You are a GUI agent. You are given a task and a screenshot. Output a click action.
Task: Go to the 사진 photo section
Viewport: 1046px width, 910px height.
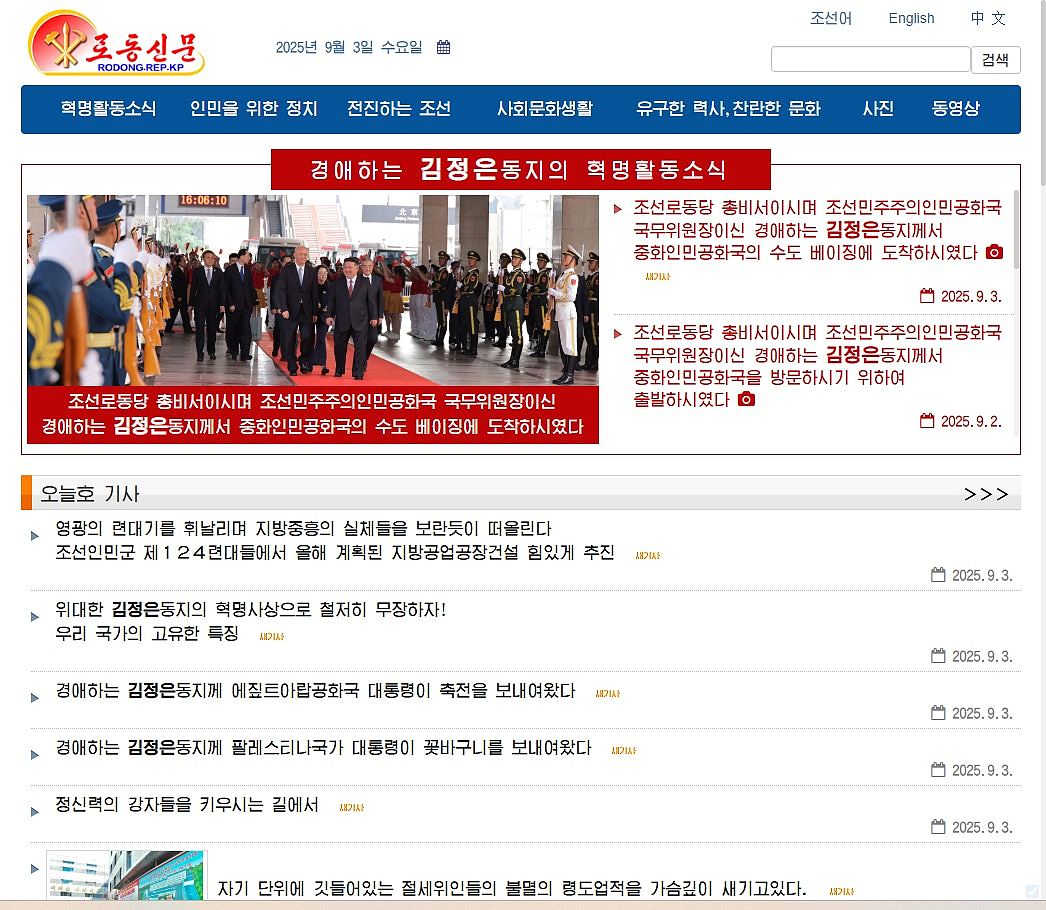878,109
